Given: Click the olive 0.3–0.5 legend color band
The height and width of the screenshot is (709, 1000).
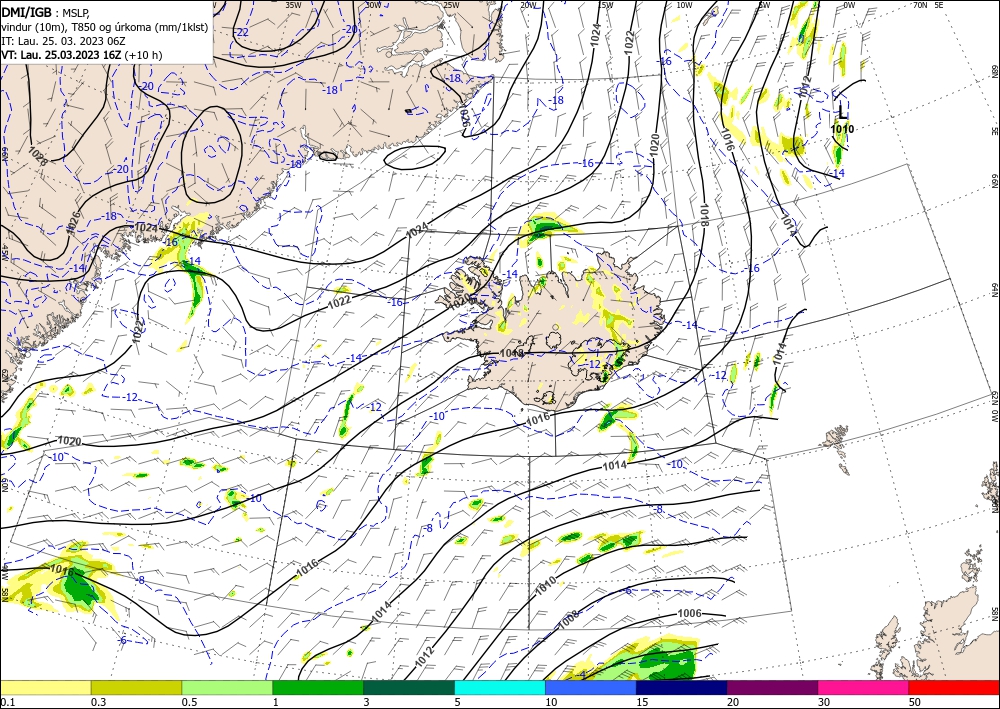Looking at the screenshot, I should tap(136, 687).
